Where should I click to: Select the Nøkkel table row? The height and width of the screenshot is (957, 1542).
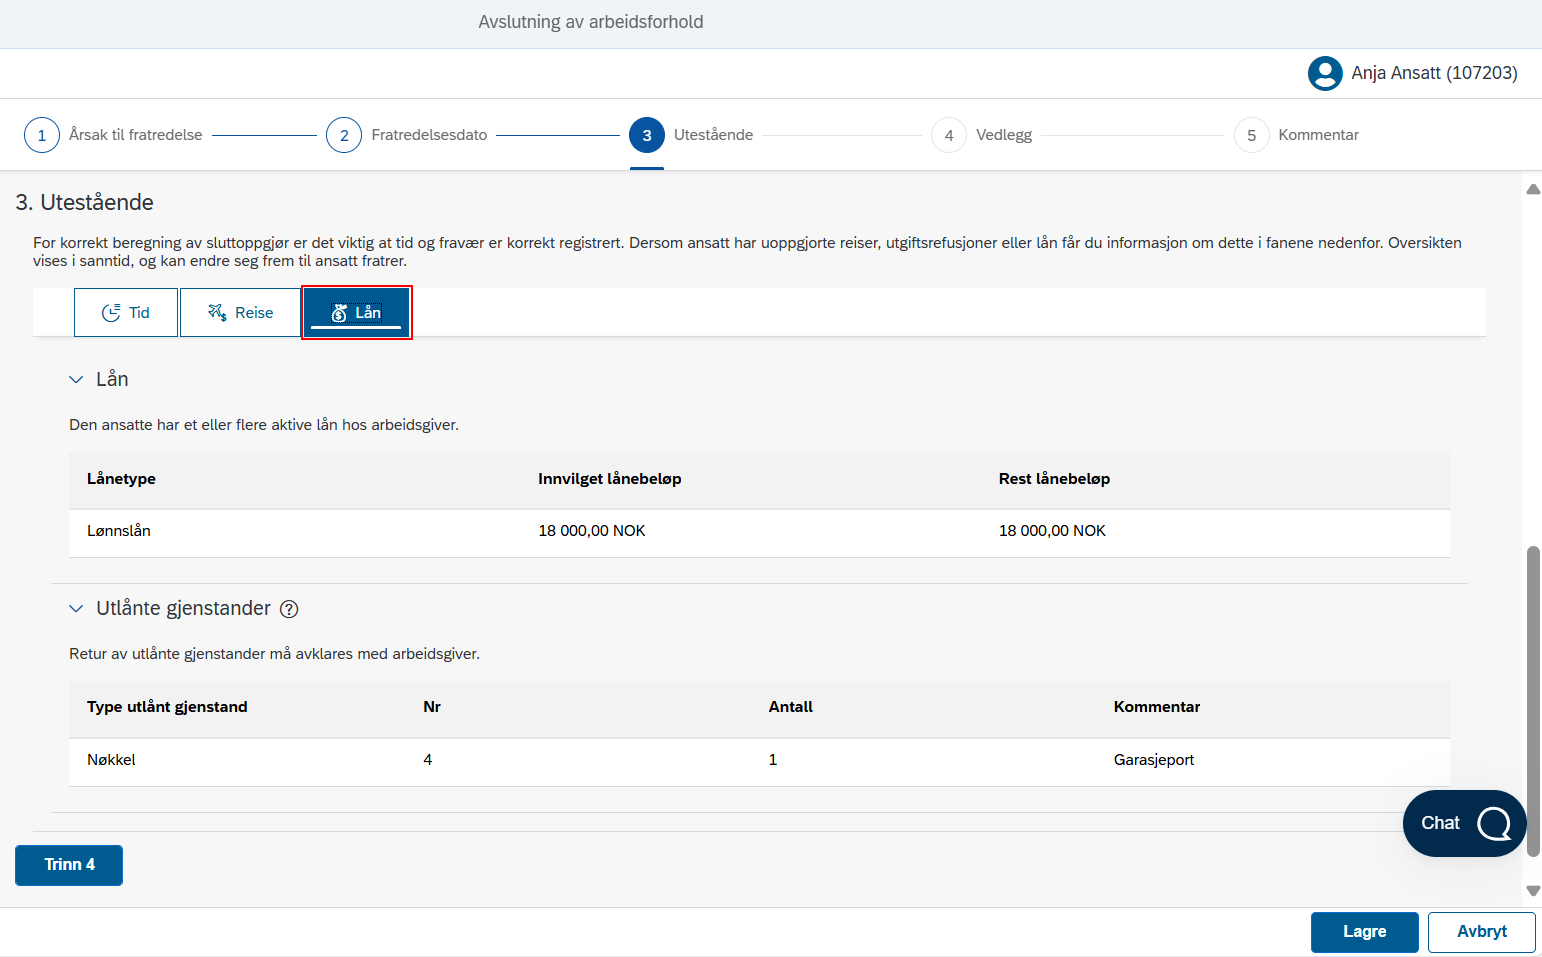[759, 761]
